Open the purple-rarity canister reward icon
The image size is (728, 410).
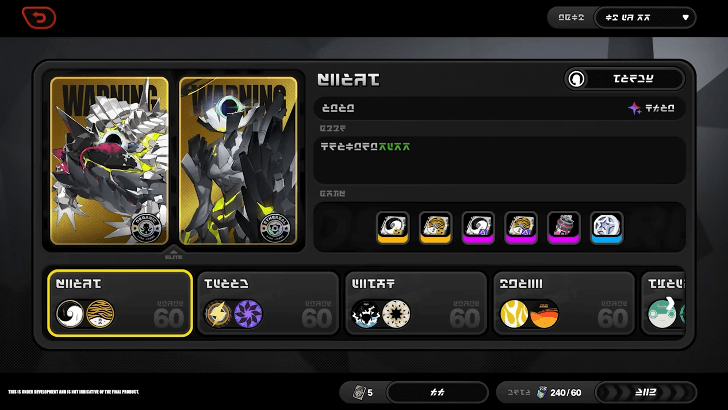[564, 228]
